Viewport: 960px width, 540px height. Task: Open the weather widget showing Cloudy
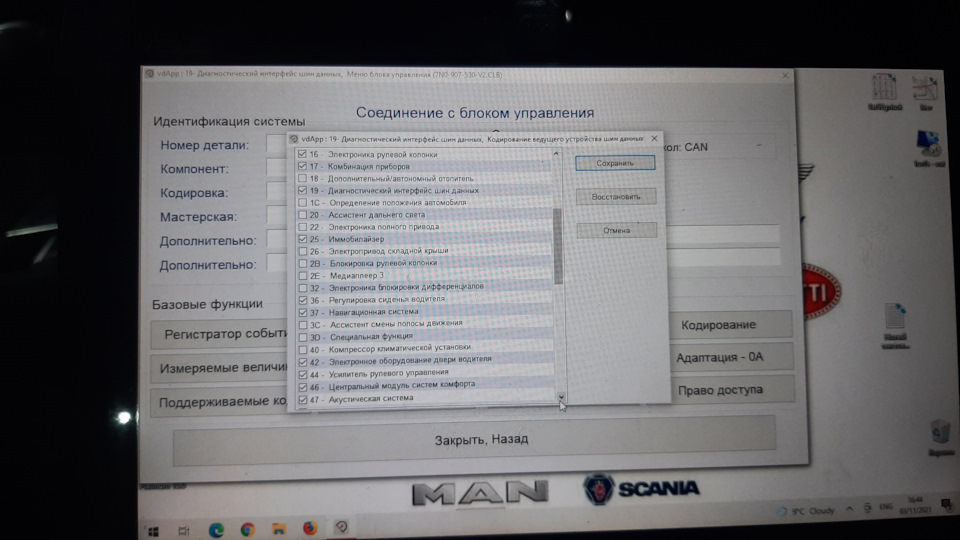click(x=805, y=510)
